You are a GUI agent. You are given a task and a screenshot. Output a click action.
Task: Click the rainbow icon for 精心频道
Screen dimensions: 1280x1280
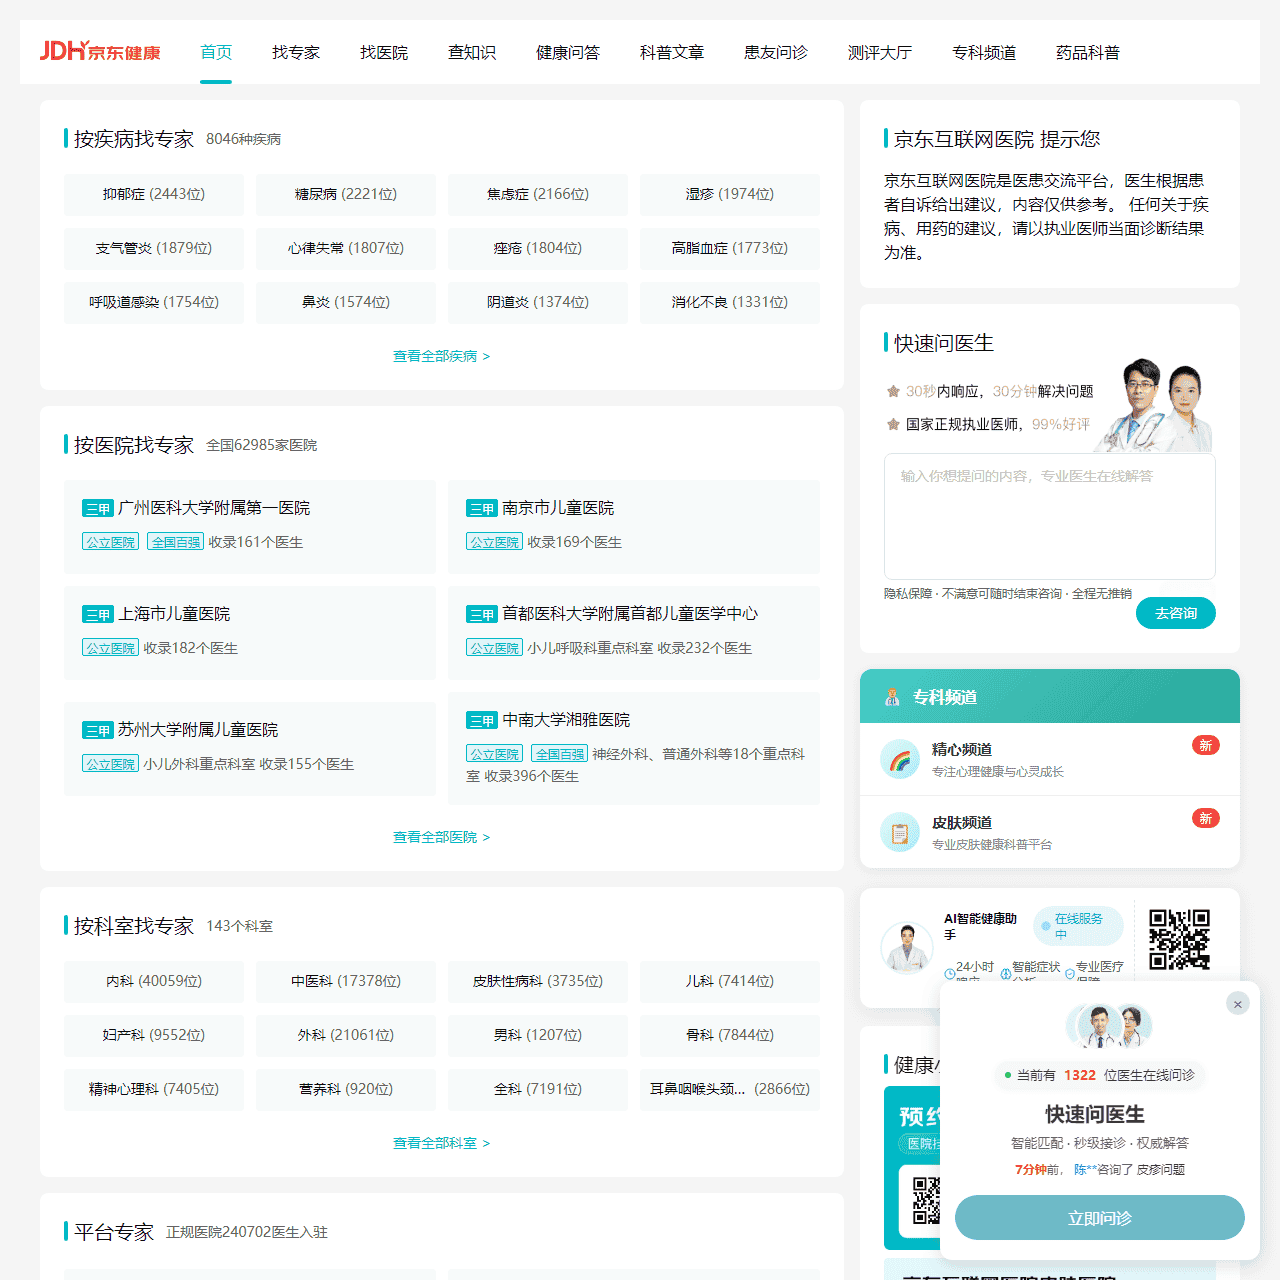pyautogui.click(x=900, y=760)
